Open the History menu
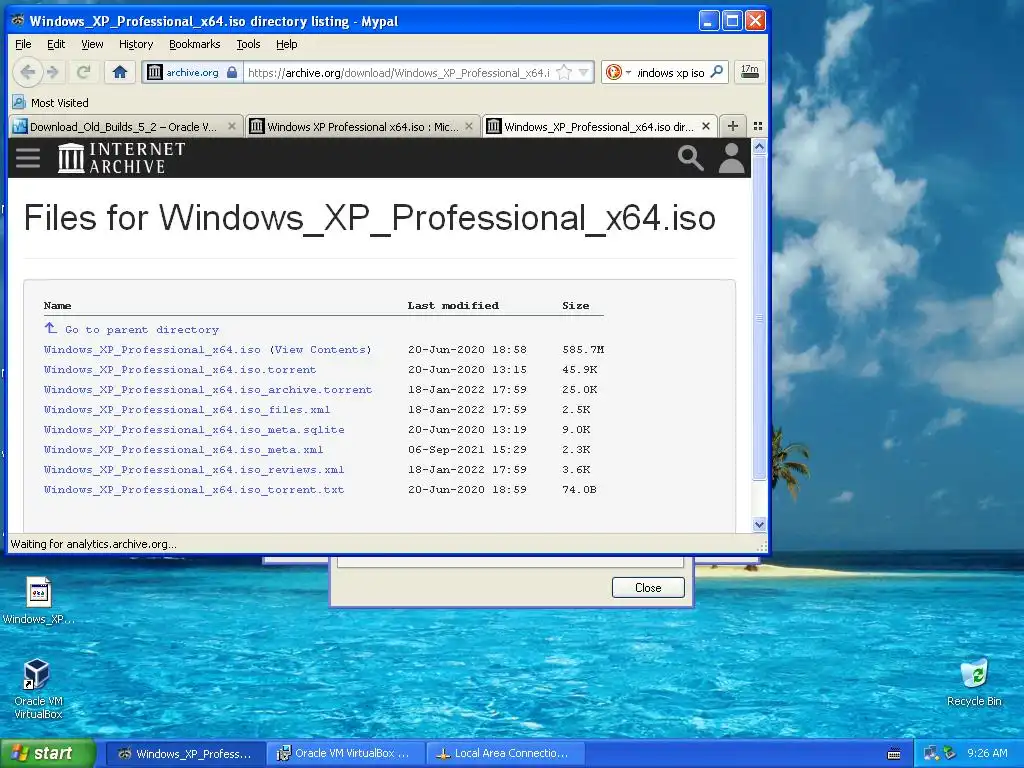Viewport: 1024px width, 768px height. pos(136,44)
